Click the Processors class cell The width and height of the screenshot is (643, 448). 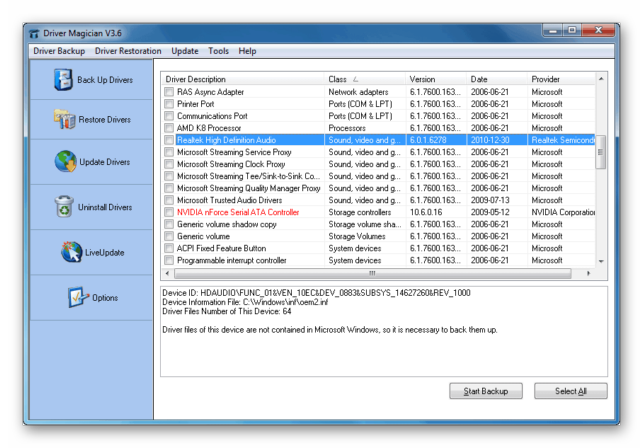pos(347,128)
